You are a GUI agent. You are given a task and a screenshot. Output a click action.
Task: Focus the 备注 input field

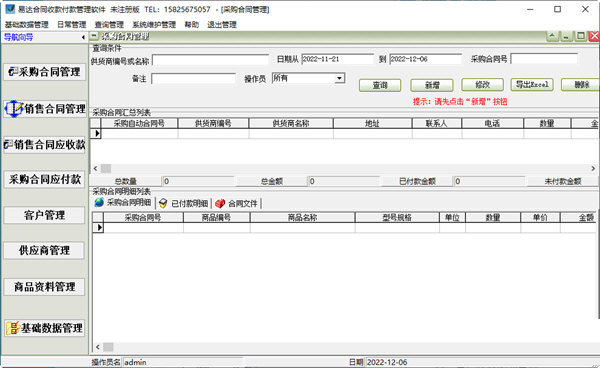click(193, 79)
